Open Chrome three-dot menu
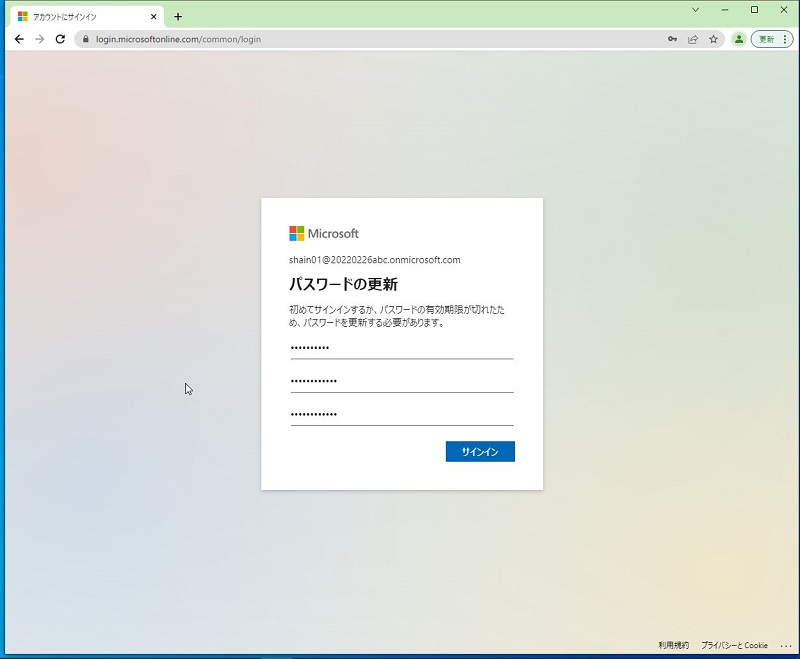This screenshot has width=800, height=659. coord(785,39)
